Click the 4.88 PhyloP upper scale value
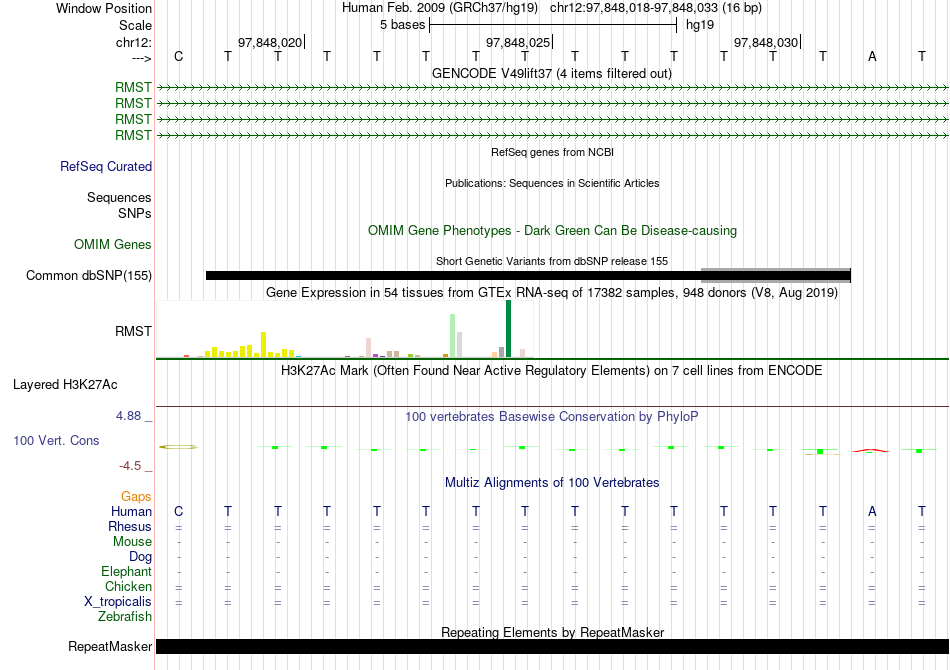 (x=128, y=416)
